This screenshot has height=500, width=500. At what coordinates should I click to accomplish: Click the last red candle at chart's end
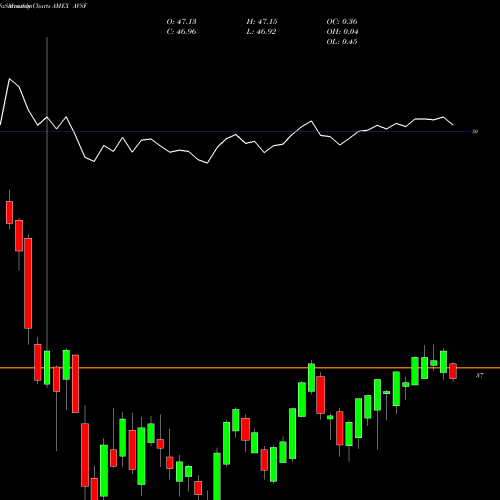click(453, 371)
